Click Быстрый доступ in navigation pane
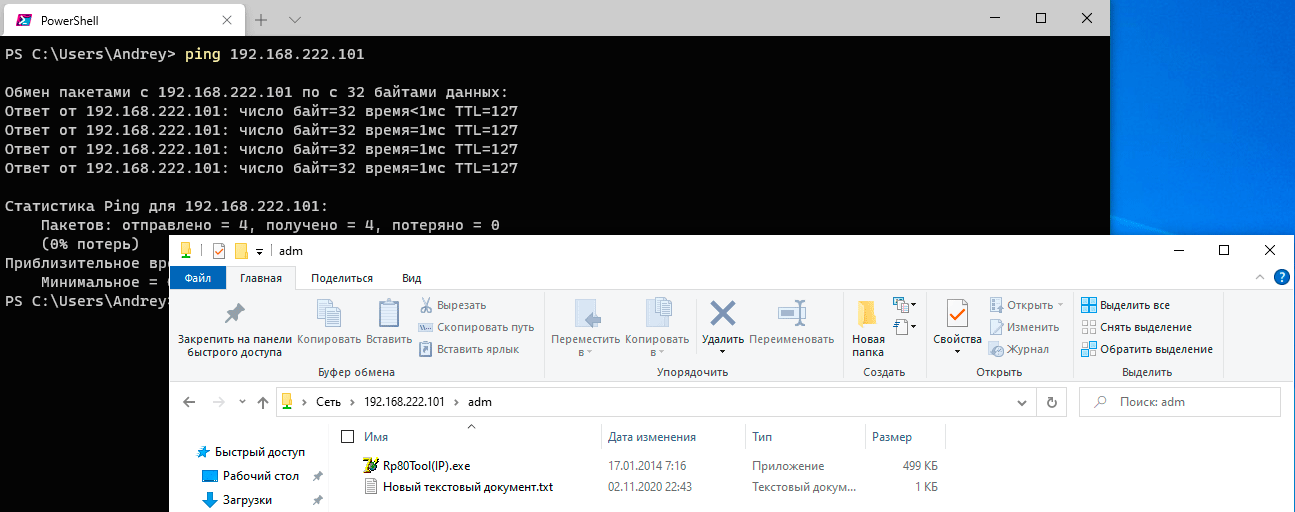Viewport: 1295px width, 512px height. (260, 452)
